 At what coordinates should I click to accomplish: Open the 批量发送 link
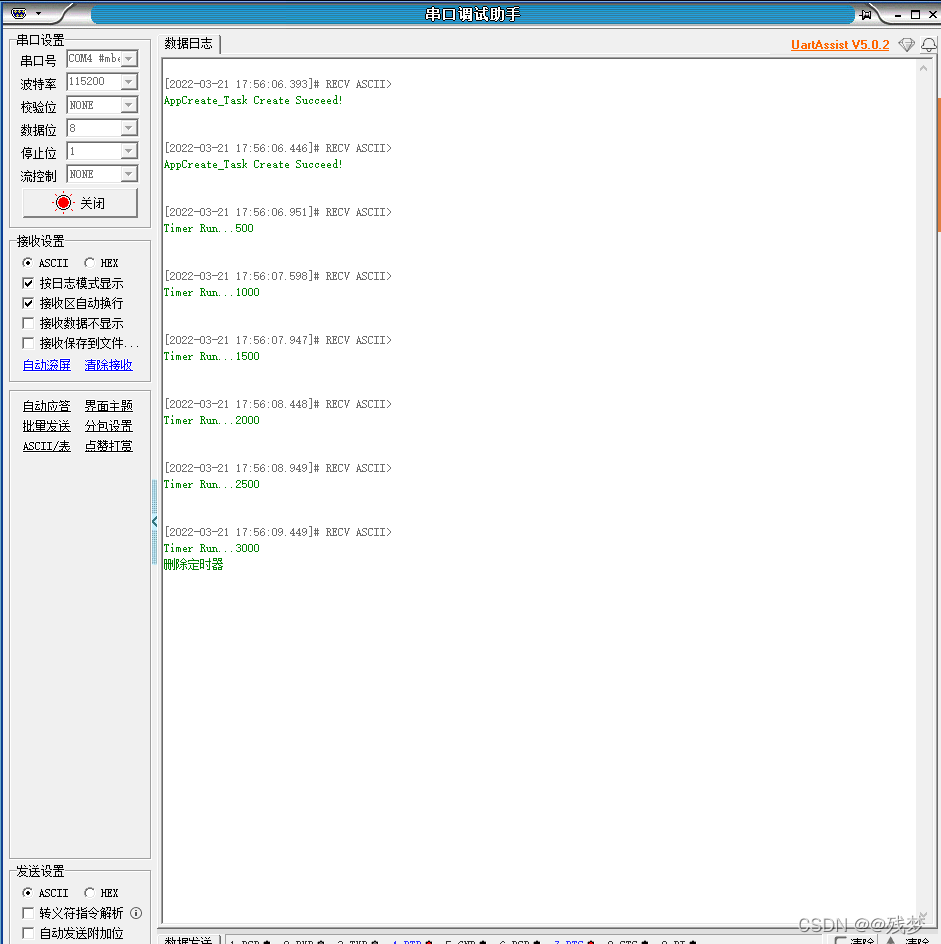click(47, 426)
